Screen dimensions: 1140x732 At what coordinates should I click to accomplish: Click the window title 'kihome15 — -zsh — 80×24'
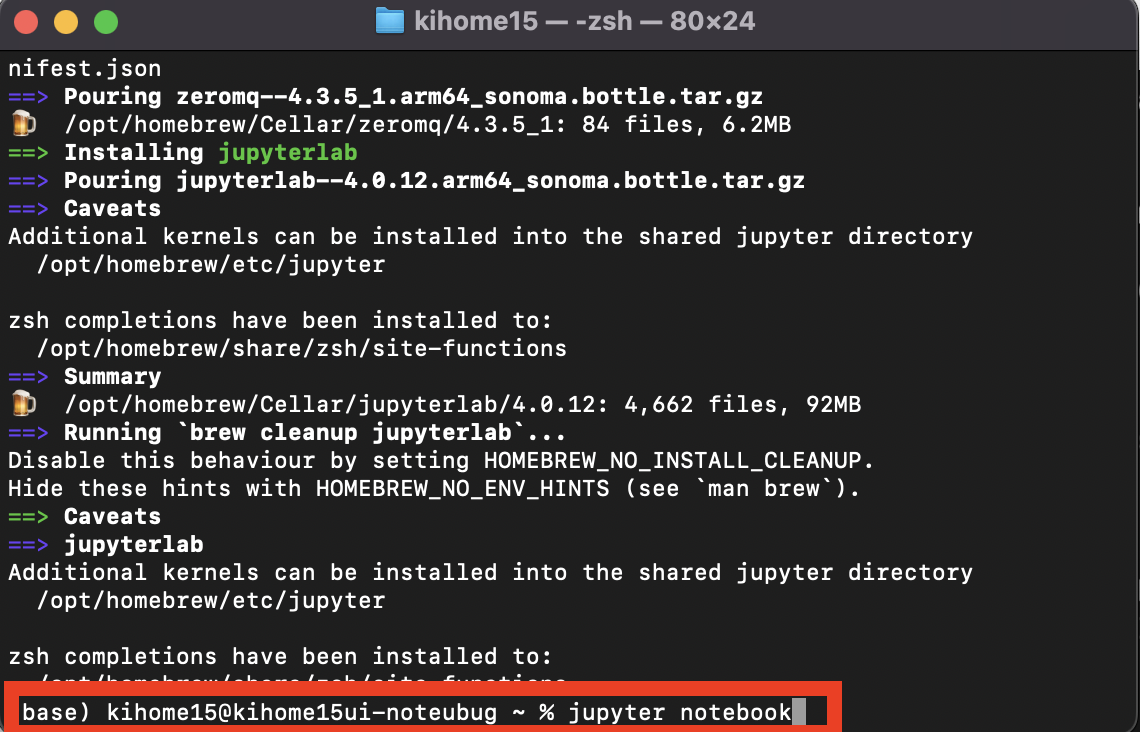coord(585,21)
